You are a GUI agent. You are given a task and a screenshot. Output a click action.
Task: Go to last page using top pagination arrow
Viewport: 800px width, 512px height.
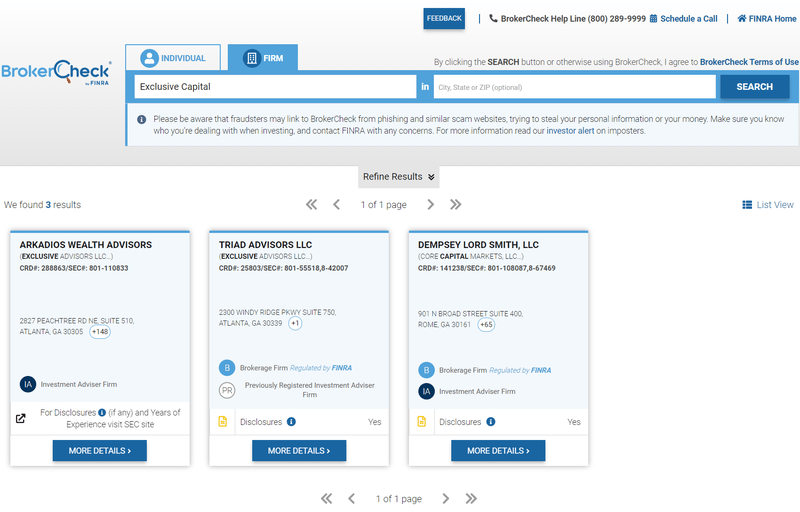[x=456, y=204]
